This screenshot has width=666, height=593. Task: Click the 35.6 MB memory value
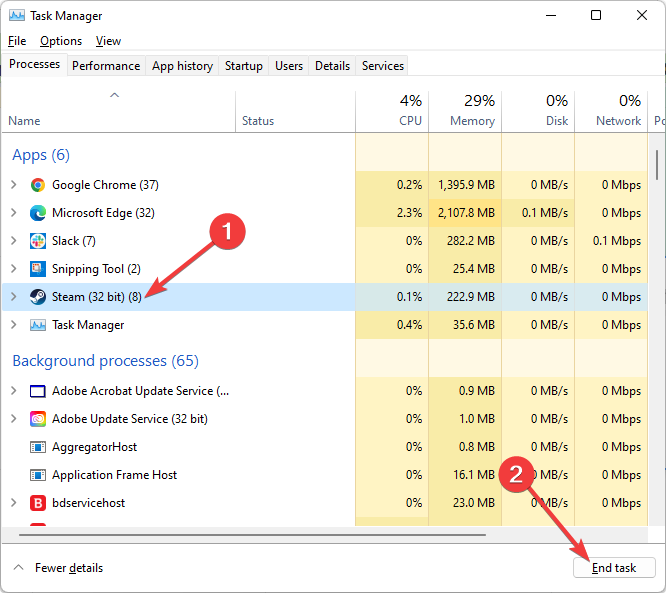pyautogui.click(x=474, y=325)
